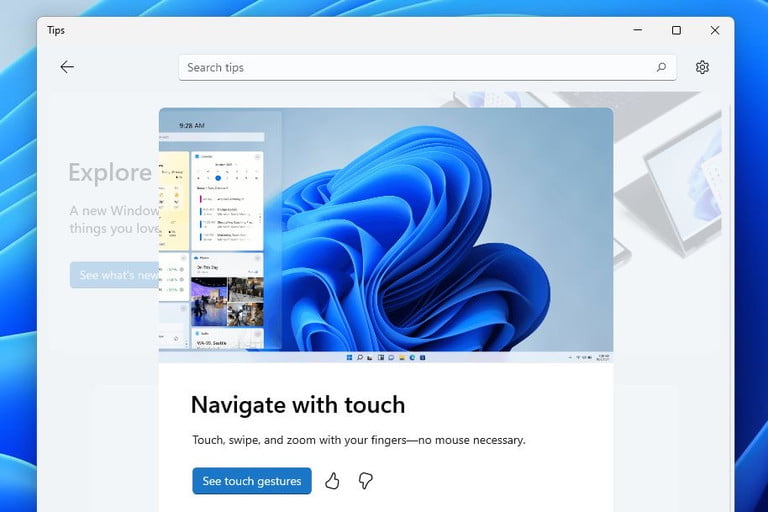Screen dimensions: 768x512
Task: Open the Navigate with touch preview image
Action: (x=386, y=235)
